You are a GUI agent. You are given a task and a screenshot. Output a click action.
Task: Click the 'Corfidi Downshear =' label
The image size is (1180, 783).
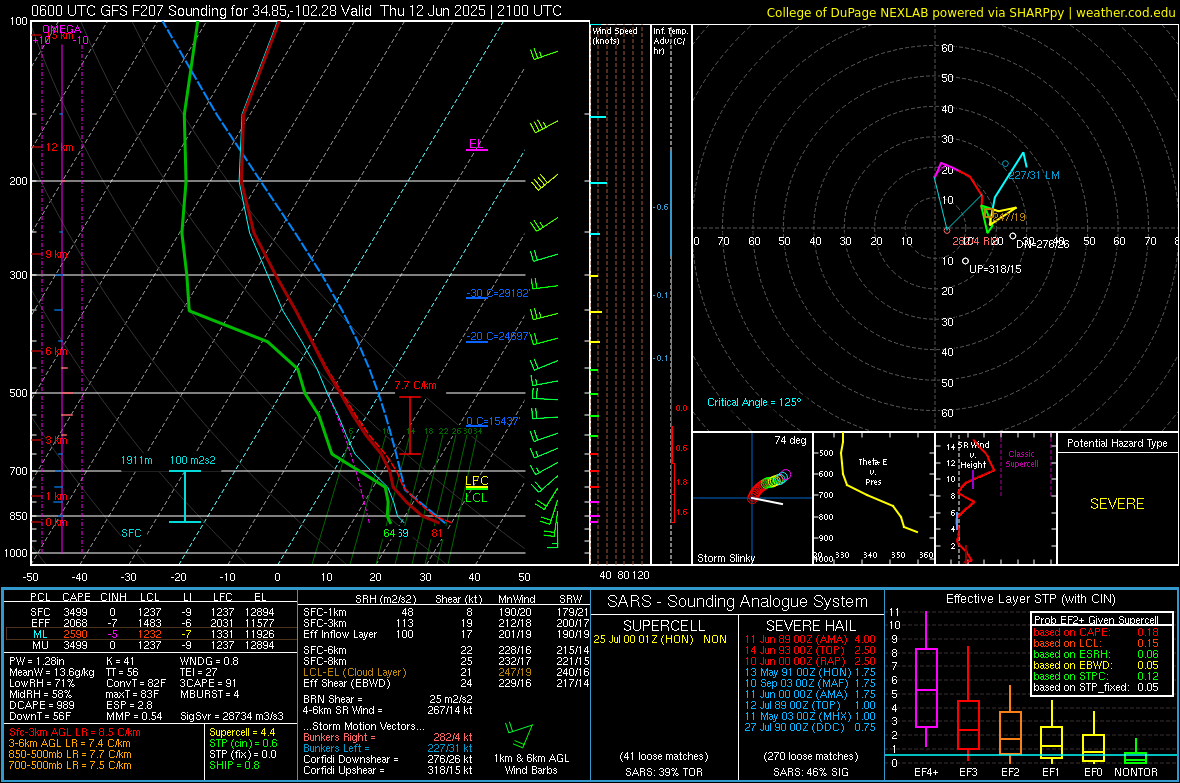coord(351,759)
